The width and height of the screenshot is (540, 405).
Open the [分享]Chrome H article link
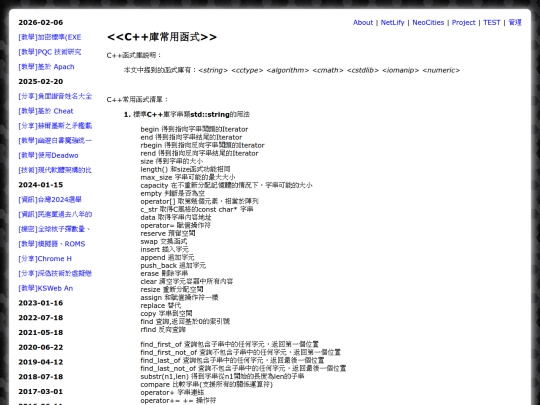tap(45, 259)
